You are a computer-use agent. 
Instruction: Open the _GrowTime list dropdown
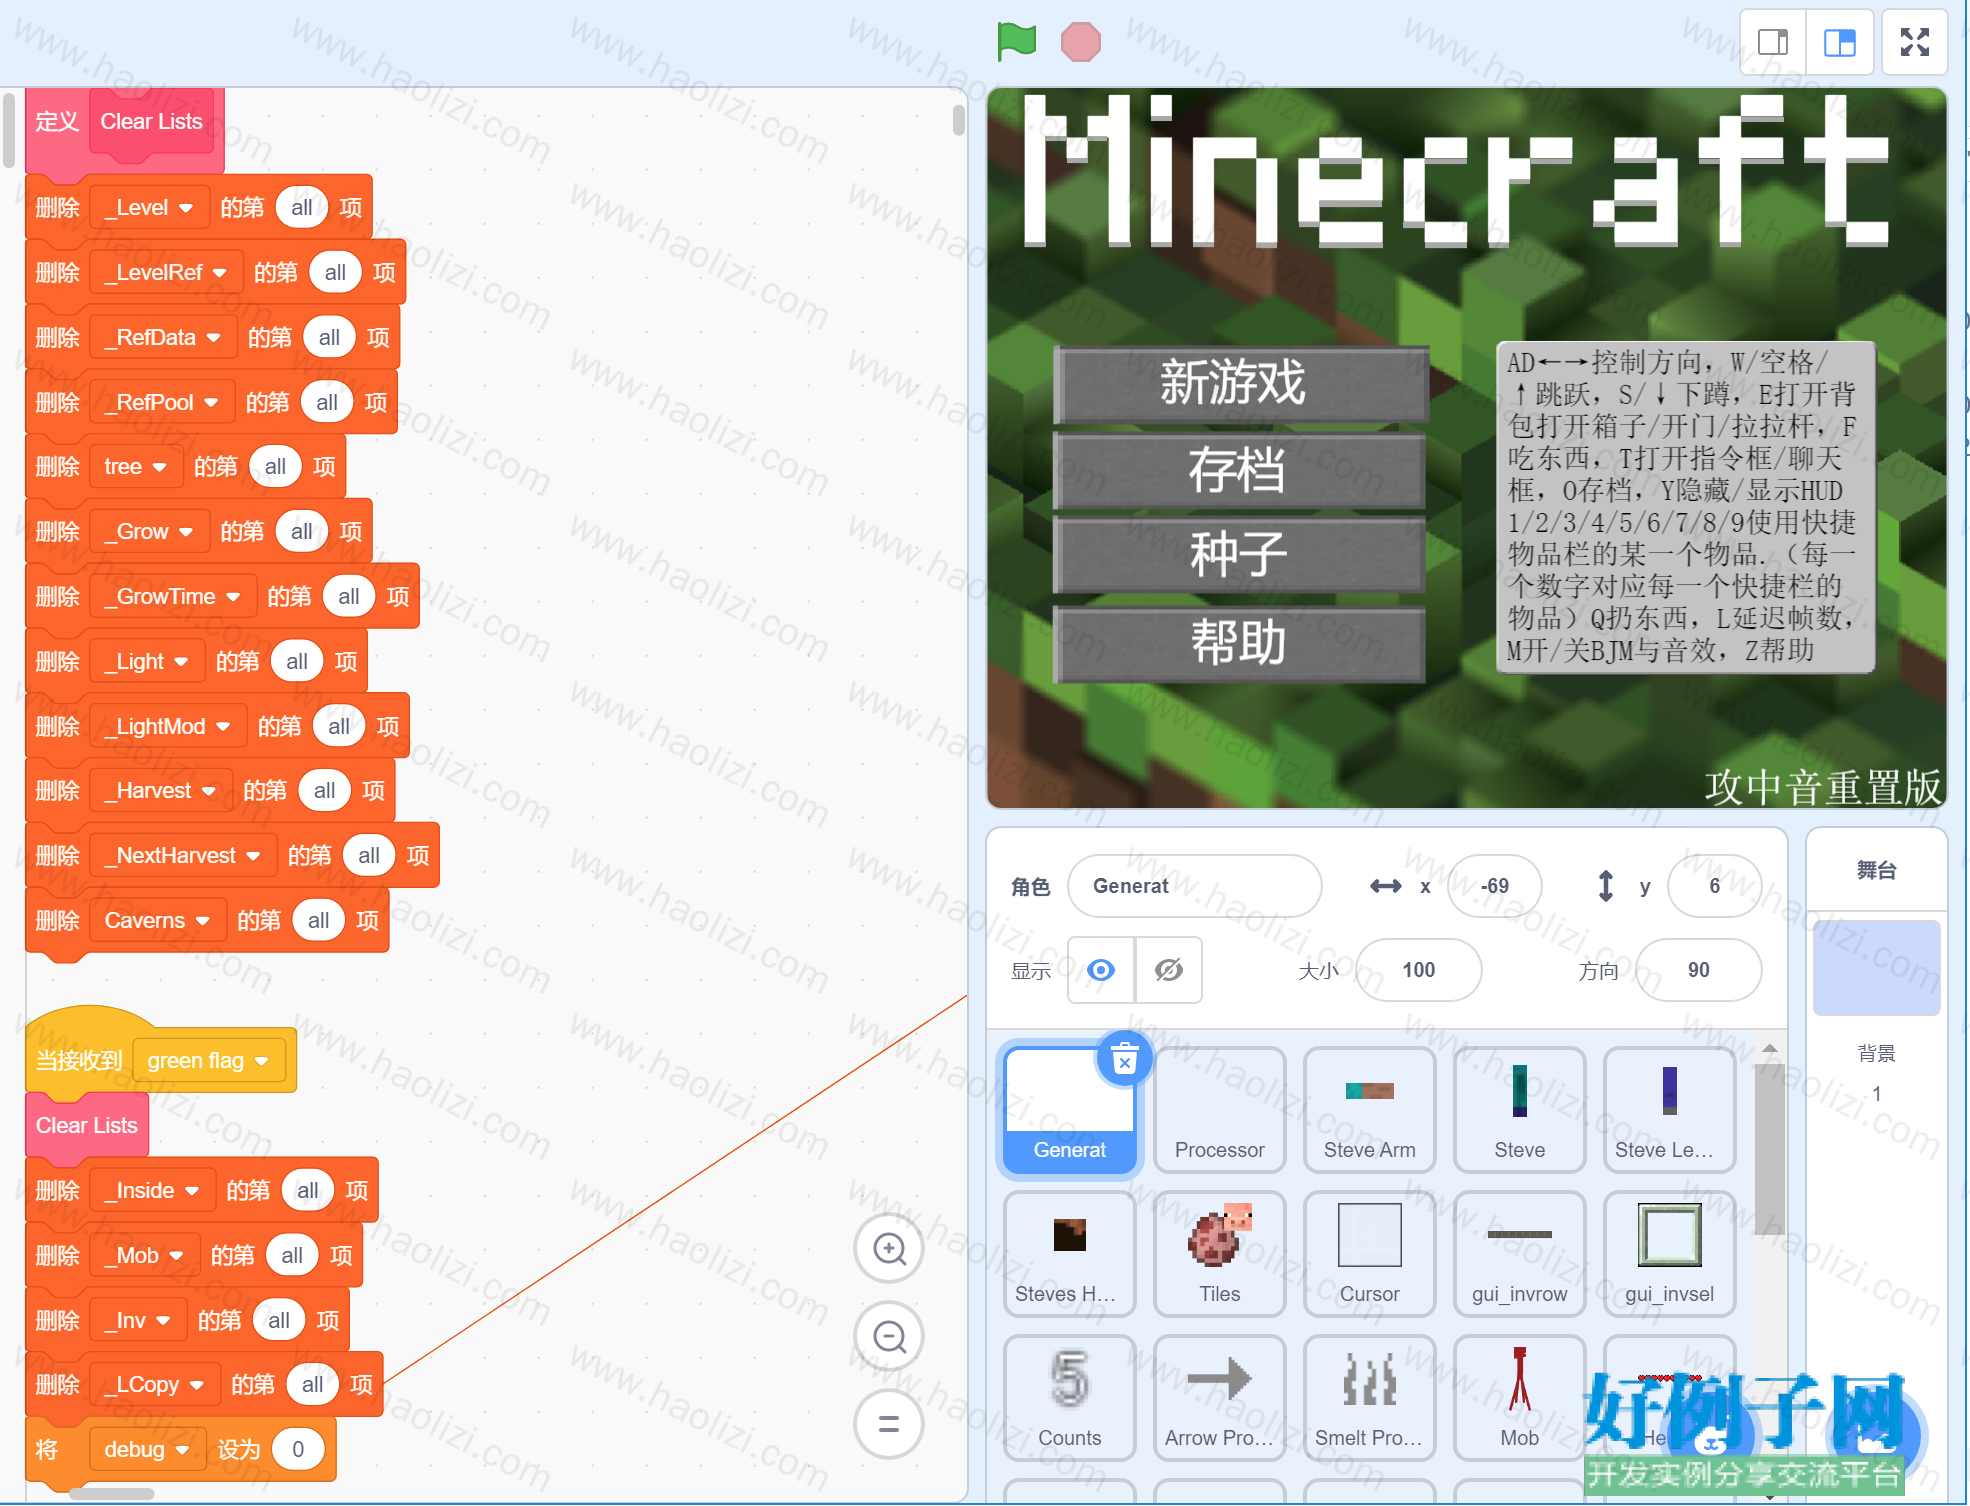[173, 597]
